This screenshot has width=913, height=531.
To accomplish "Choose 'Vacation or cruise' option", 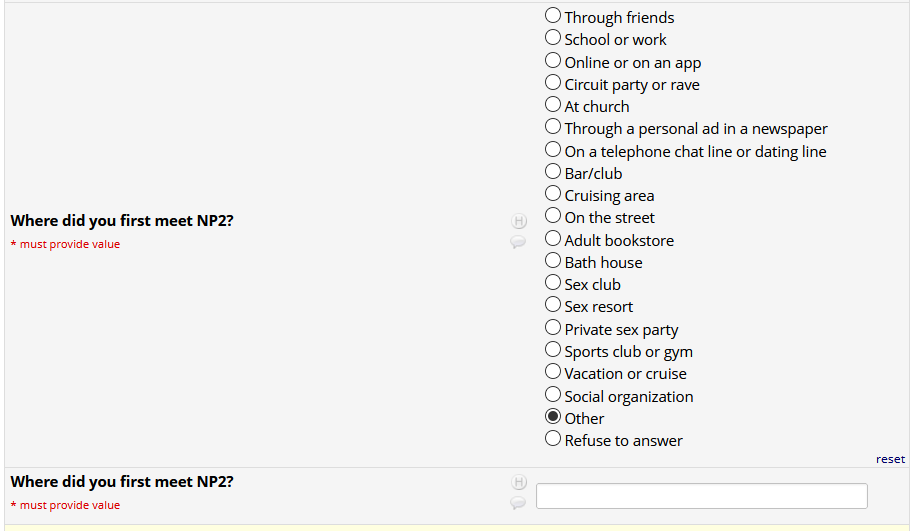I will [553, 372].
